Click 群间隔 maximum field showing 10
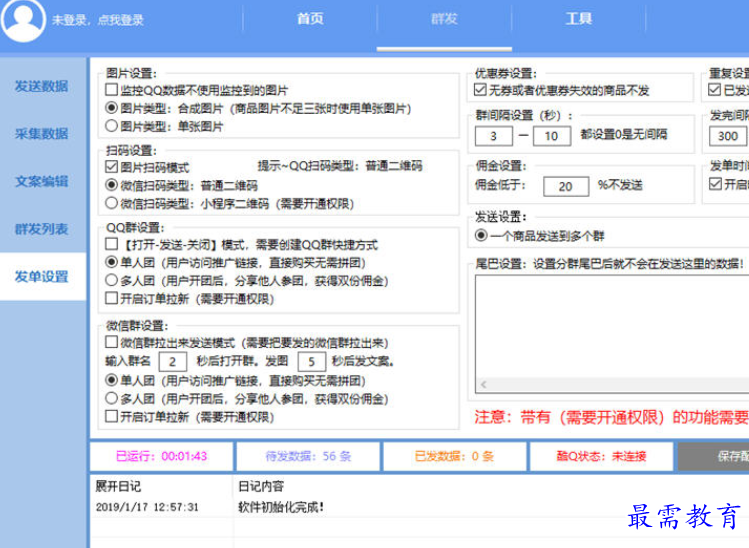Image resolution: width=749 pixels, height=548 pixels. [552, 136]
